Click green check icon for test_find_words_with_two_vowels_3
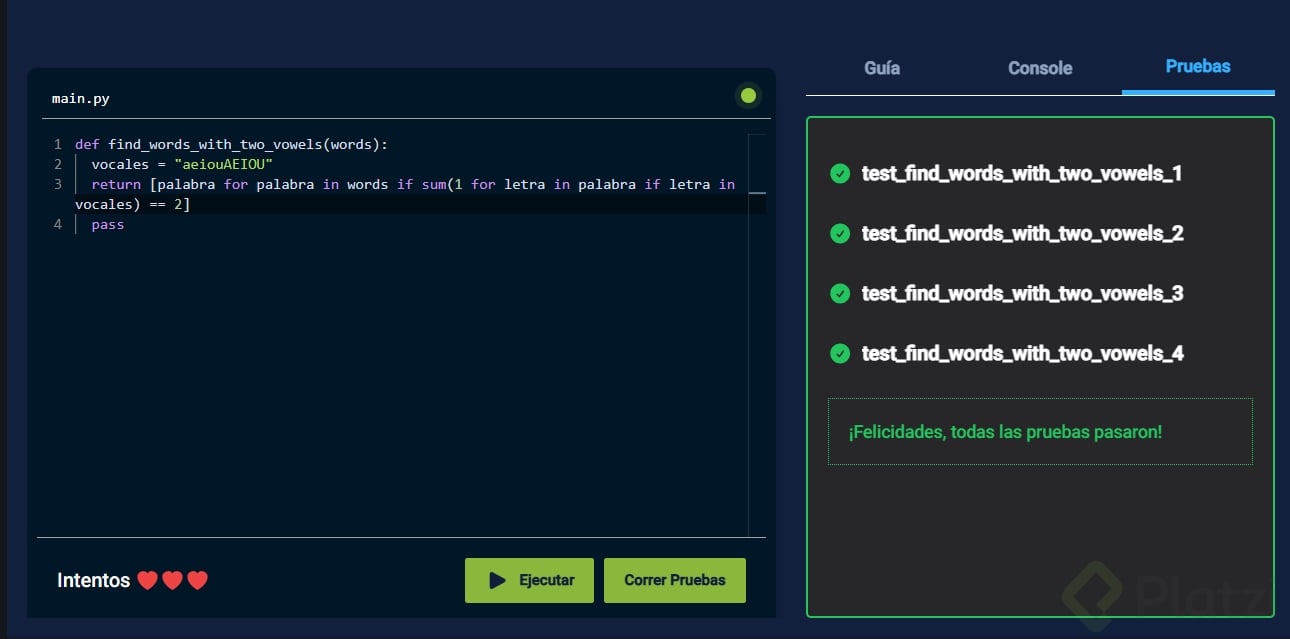The image size is (1290, 639). (840, 293)
